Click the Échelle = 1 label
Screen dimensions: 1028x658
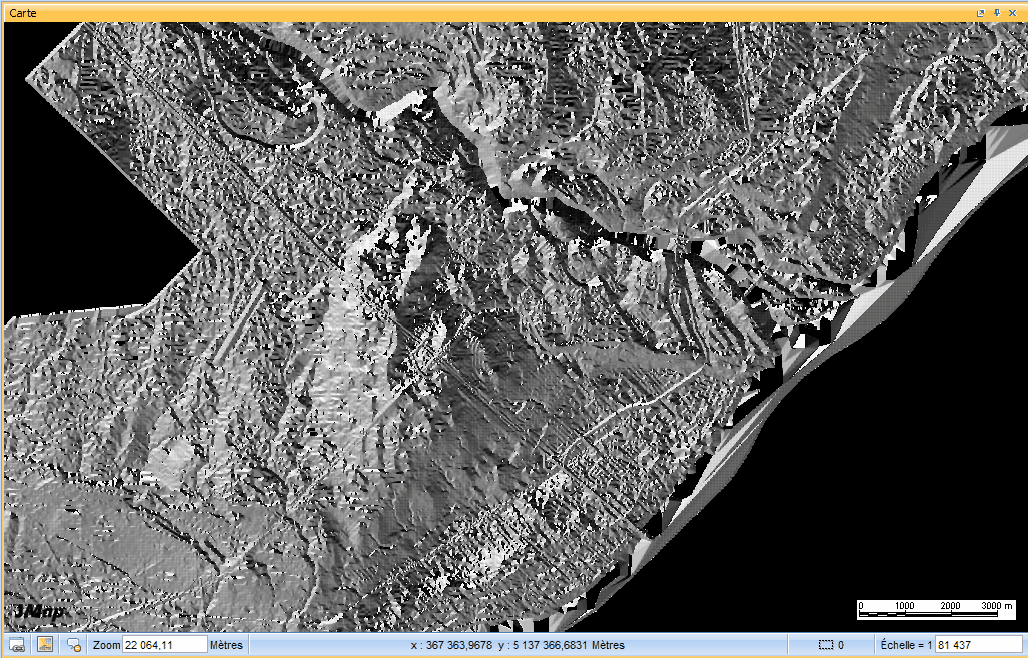(x=906, y=645)
